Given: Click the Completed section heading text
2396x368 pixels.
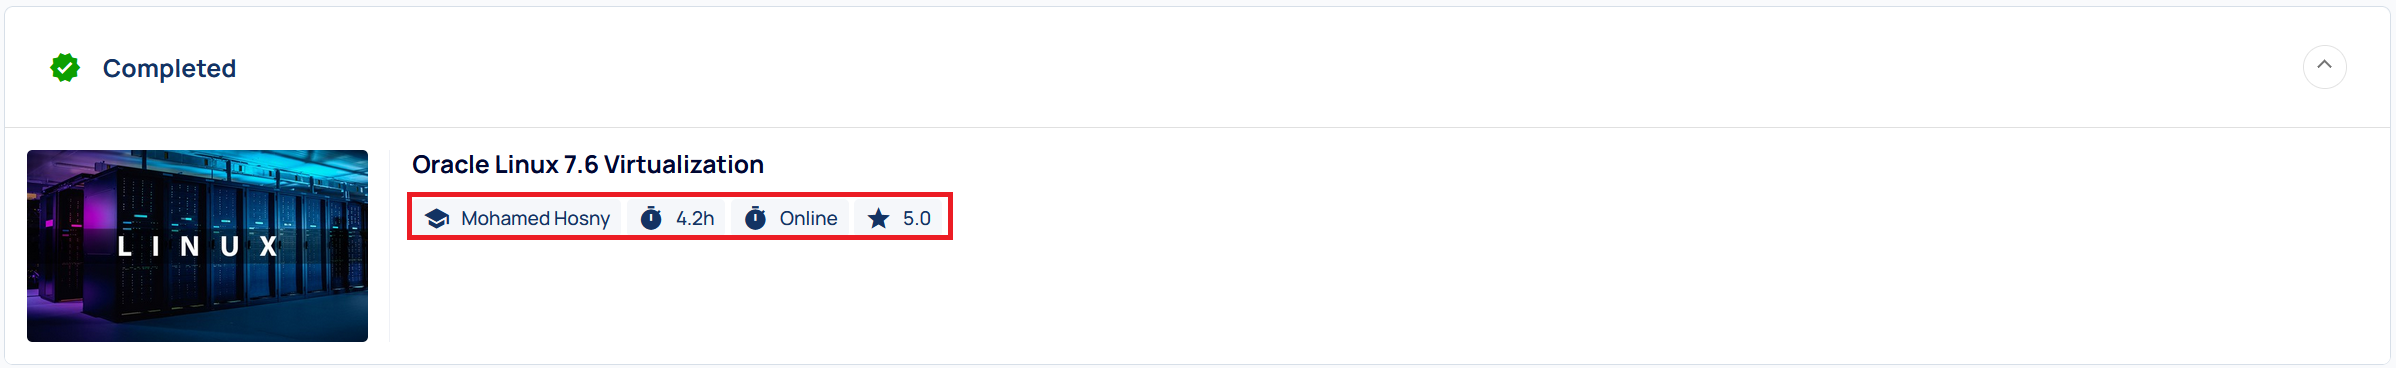Looking at the screenshot, I should [x=169, y=68].
